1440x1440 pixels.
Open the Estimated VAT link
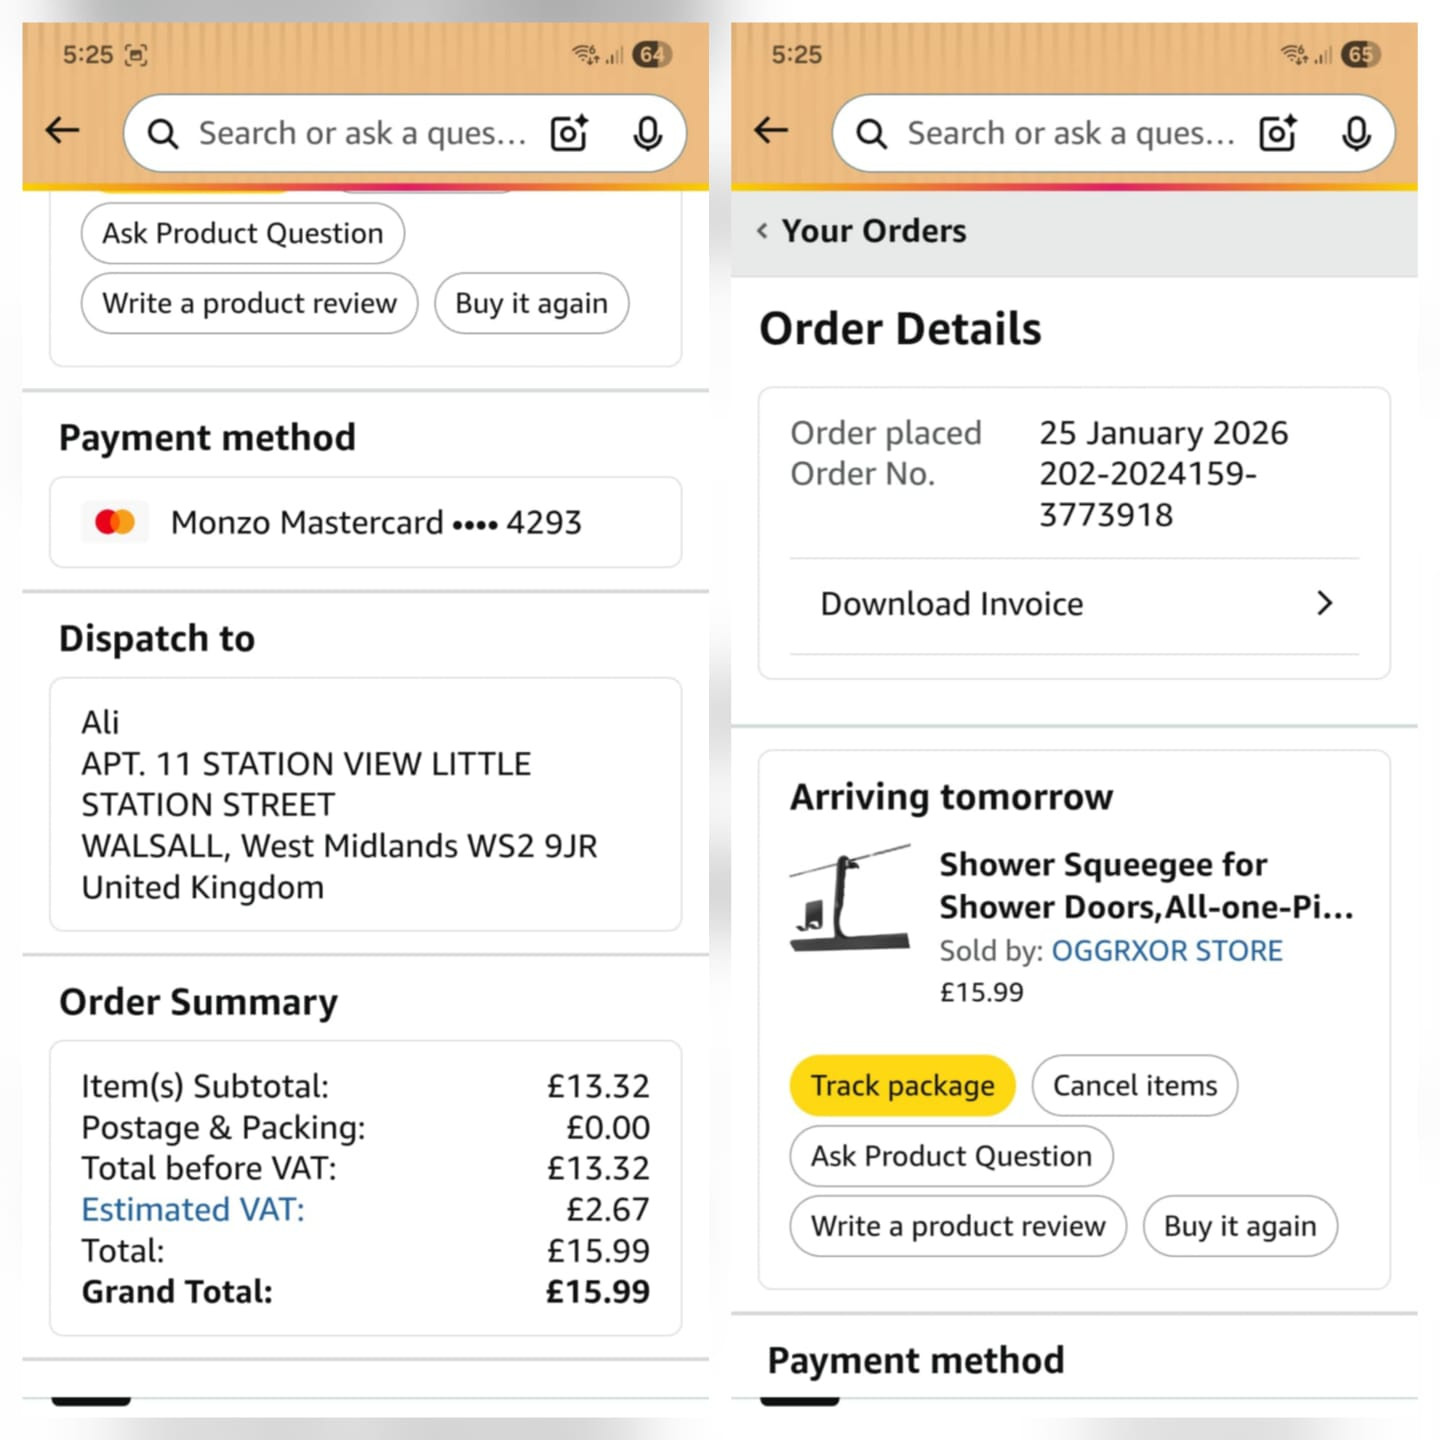192,1209
